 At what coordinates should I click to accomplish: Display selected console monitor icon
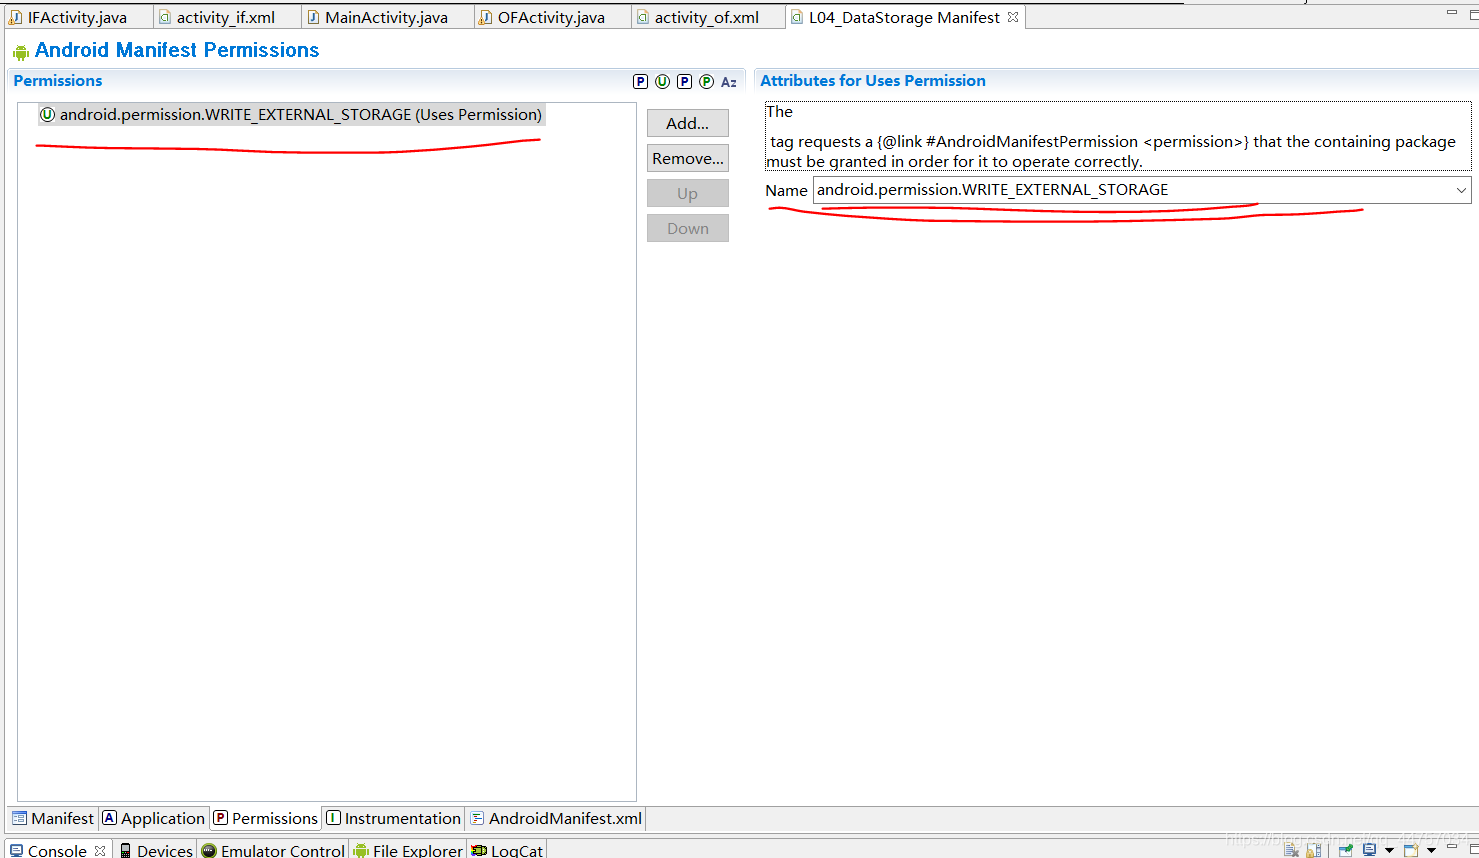click(x=1370, y=850)
